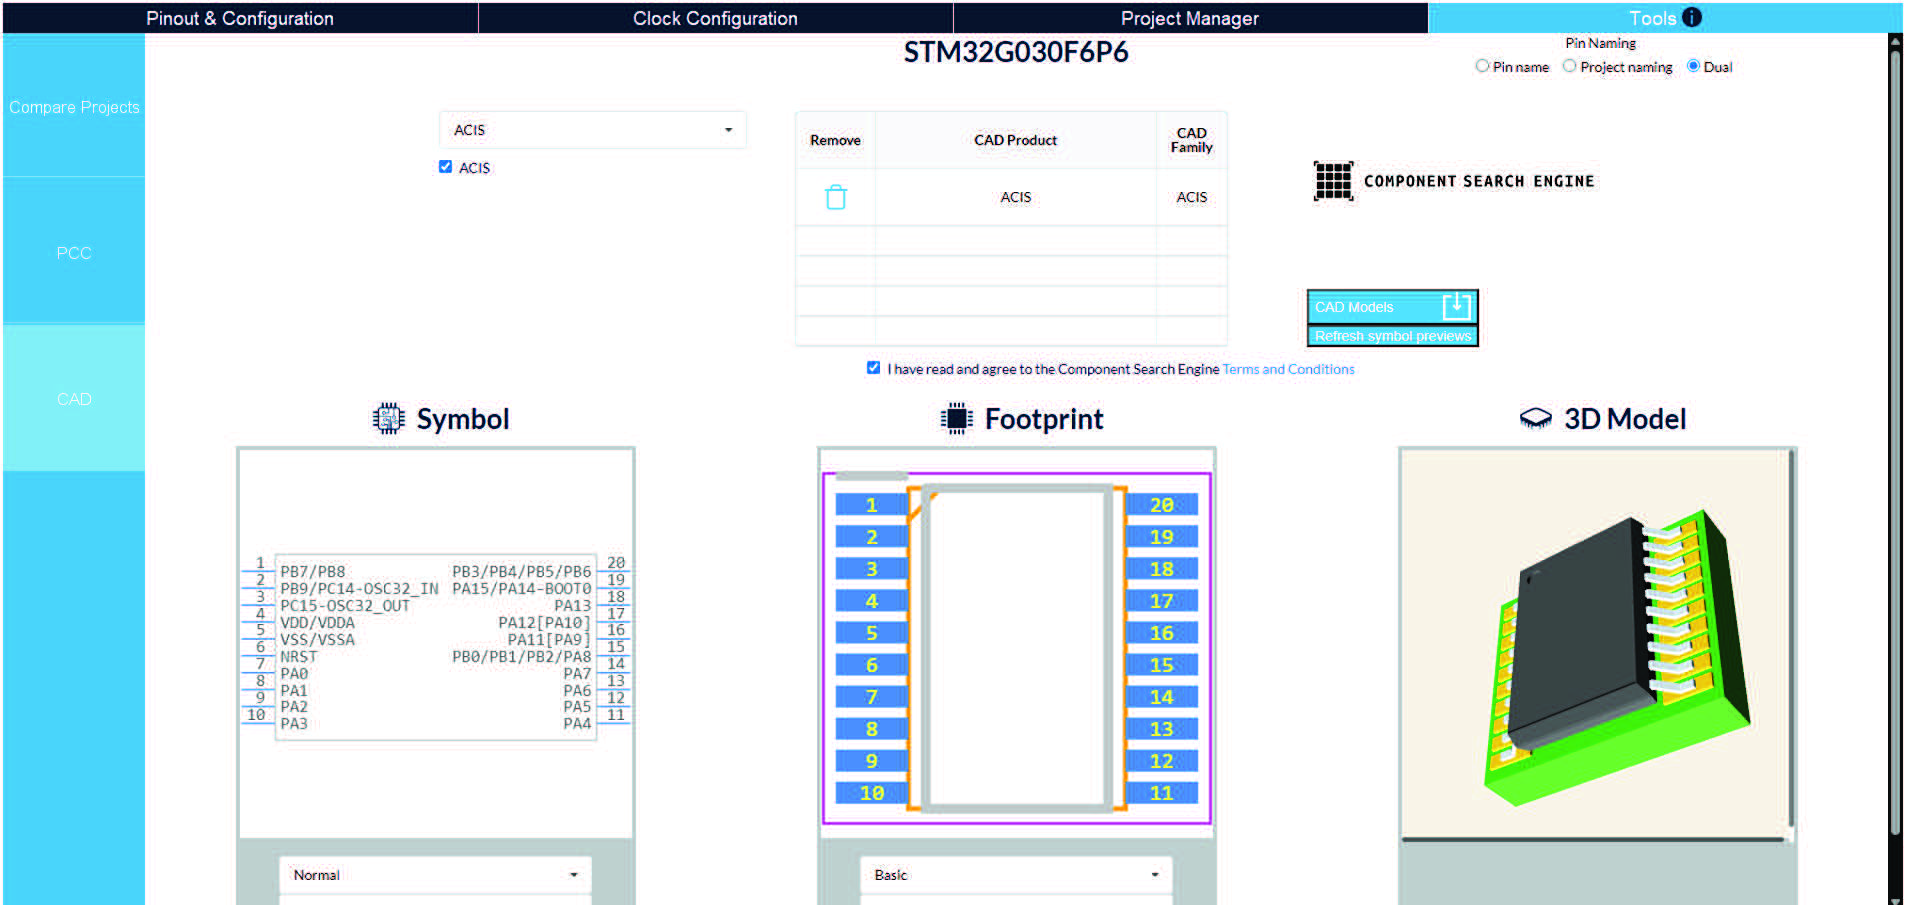Click the CAD Family column header
Viewport: 1905px width, 905px height.
coord(1191,140)
